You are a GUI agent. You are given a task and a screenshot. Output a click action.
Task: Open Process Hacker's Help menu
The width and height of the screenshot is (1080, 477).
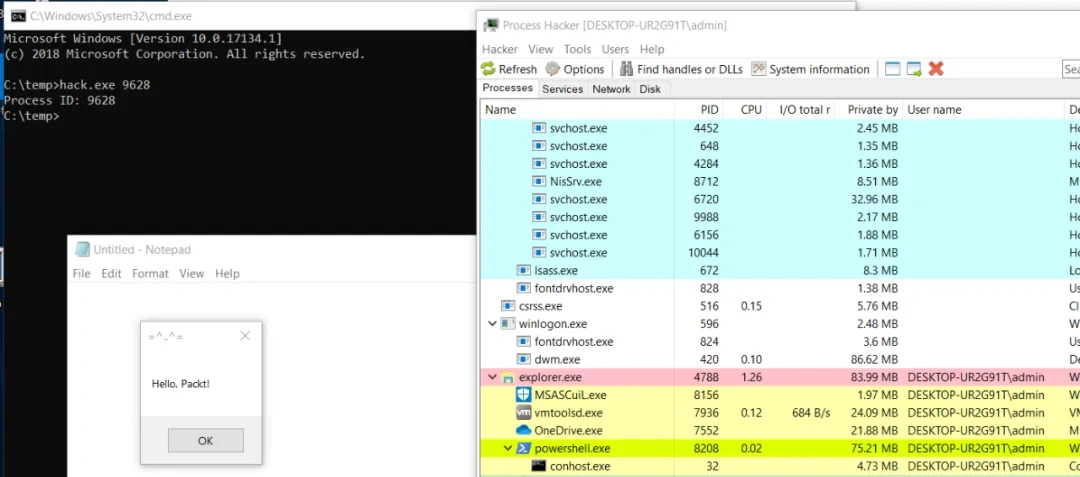point(652,49)
